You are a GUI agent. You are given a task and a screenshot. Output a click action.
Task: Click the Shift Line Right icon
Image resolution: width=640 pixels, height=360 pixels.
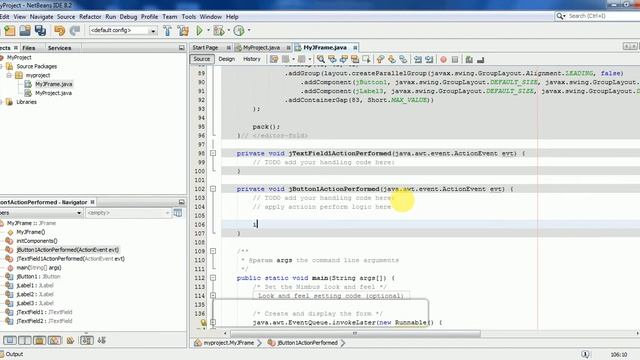click(x=429, y=60)
